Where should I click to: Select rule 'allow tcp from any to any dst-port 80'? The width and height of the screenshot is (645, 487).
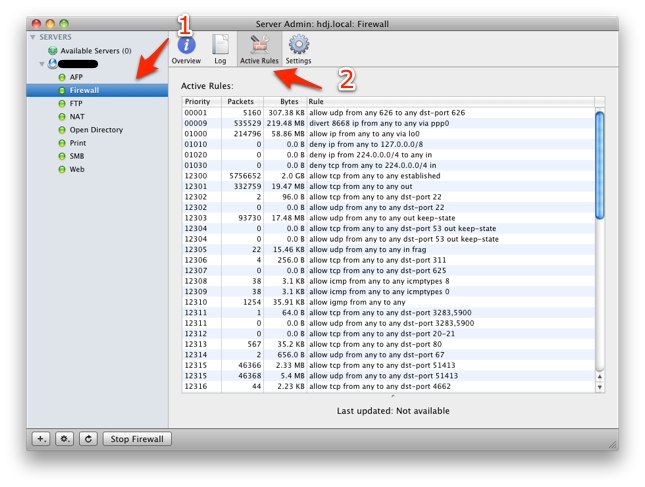[388, 344]
